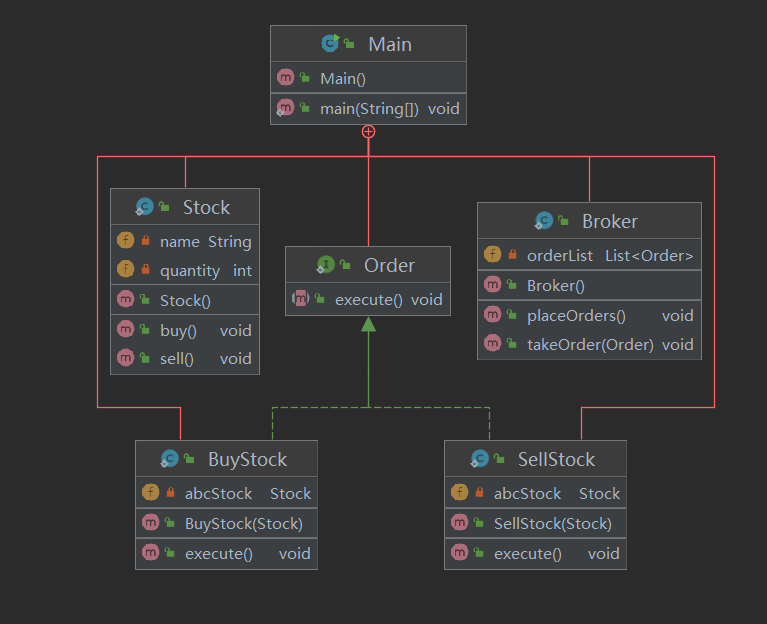Click the red lock icon beside name

click(145, 241)
